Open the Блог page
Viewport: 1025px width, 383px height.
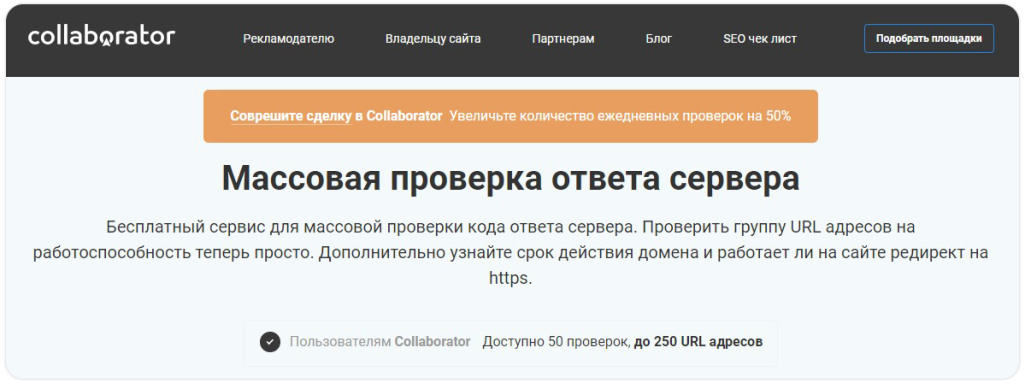click(658, 39)
